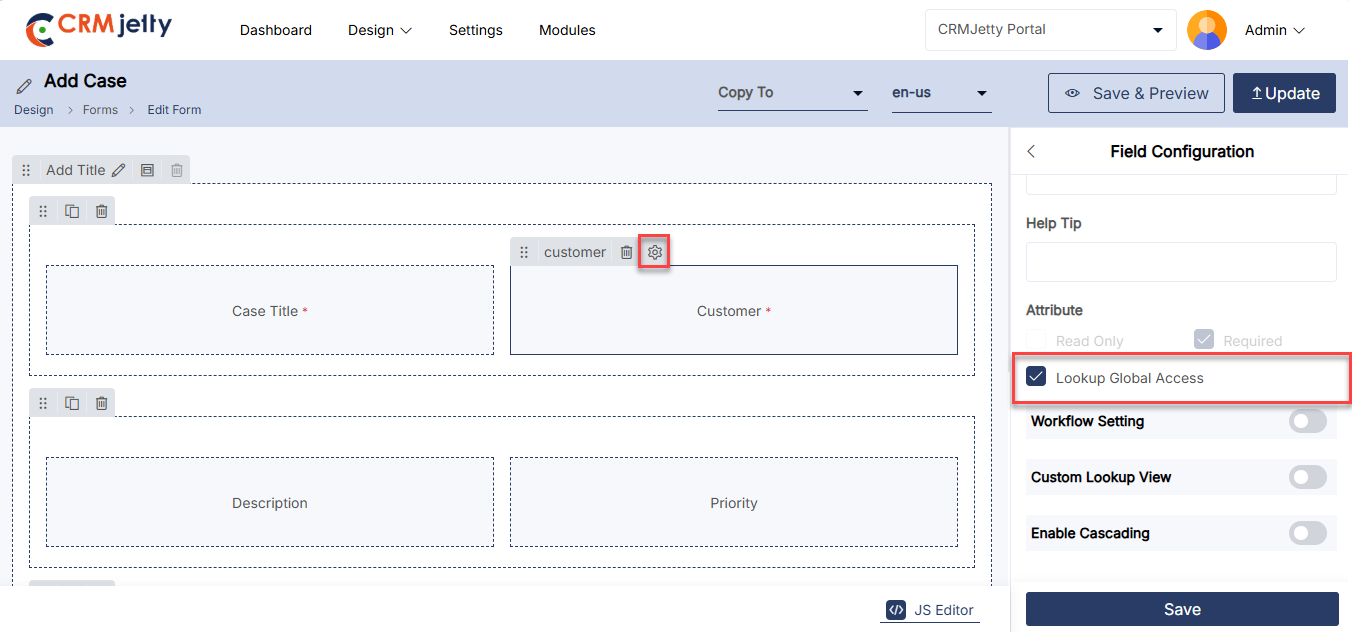Toggle Custom Lookup View on

(x=1307, y=477)
